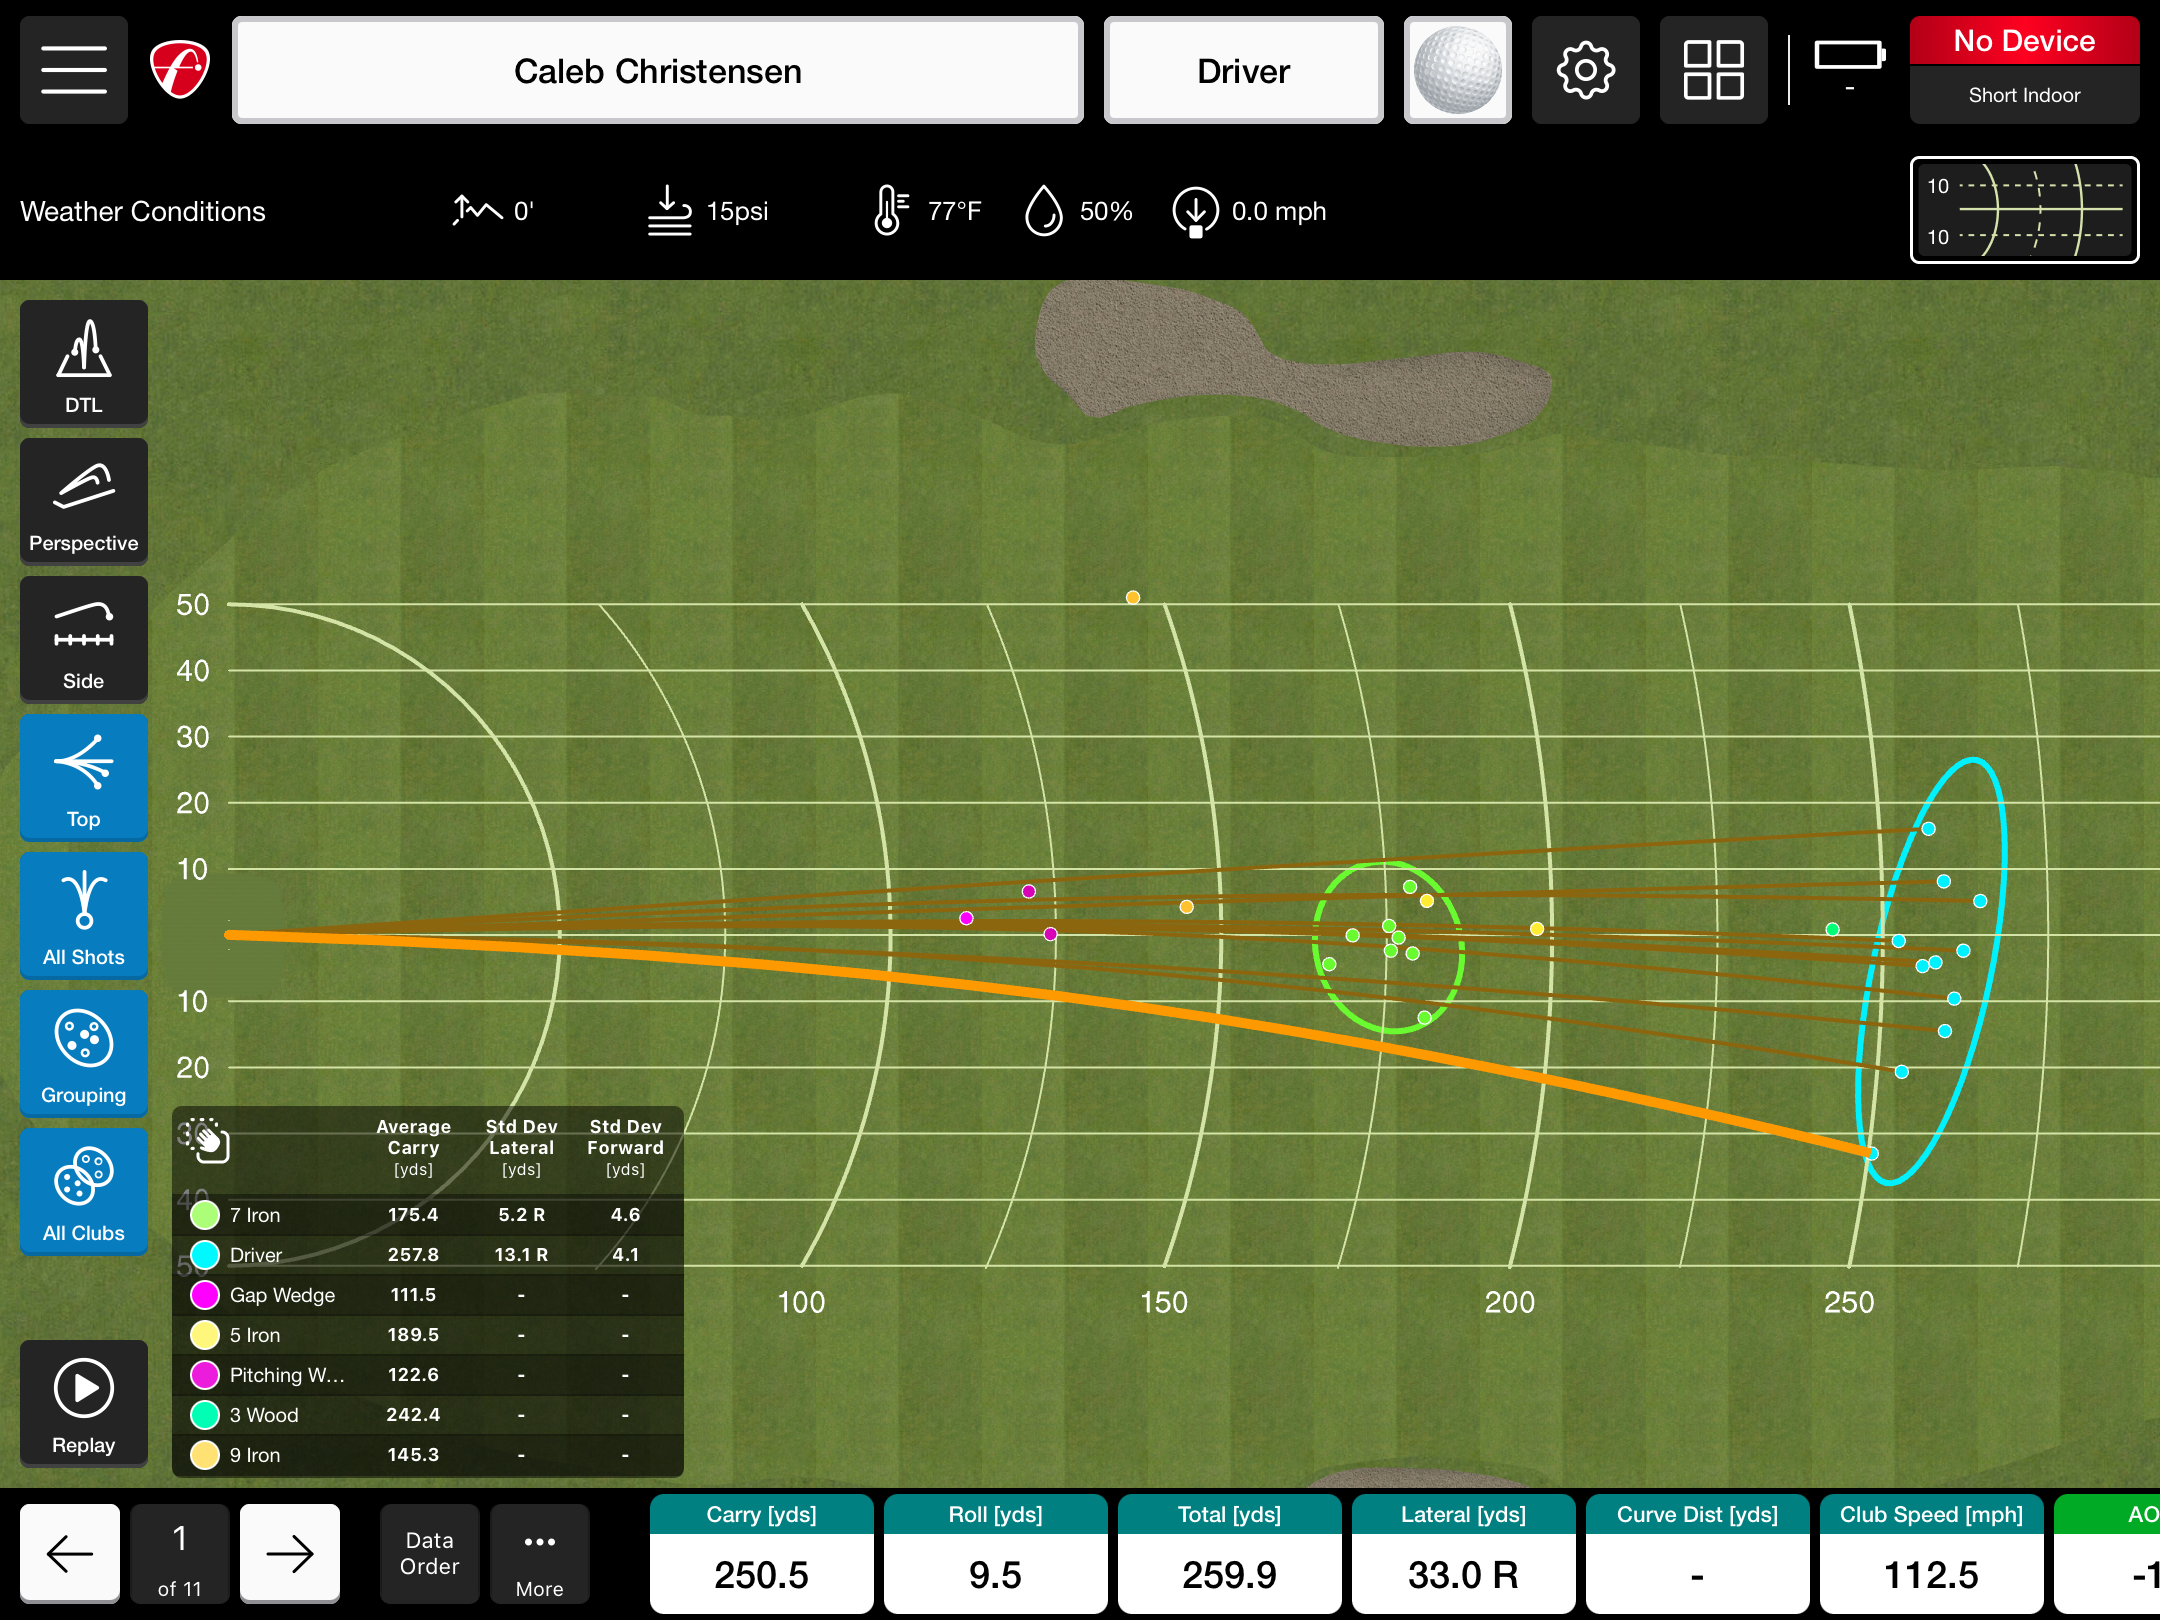Display All Clubs dispersion view
Image resolution: width=2160 pixels, height=1620 pixels.
[83, 1191]
